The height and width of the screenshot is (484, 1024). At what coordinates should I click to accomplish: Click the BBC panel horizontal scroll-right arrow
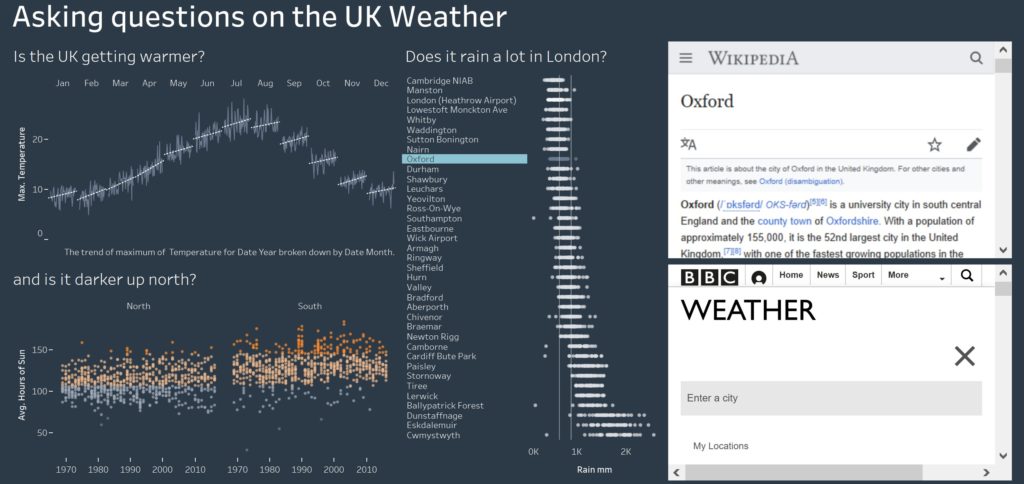(986, 472)
